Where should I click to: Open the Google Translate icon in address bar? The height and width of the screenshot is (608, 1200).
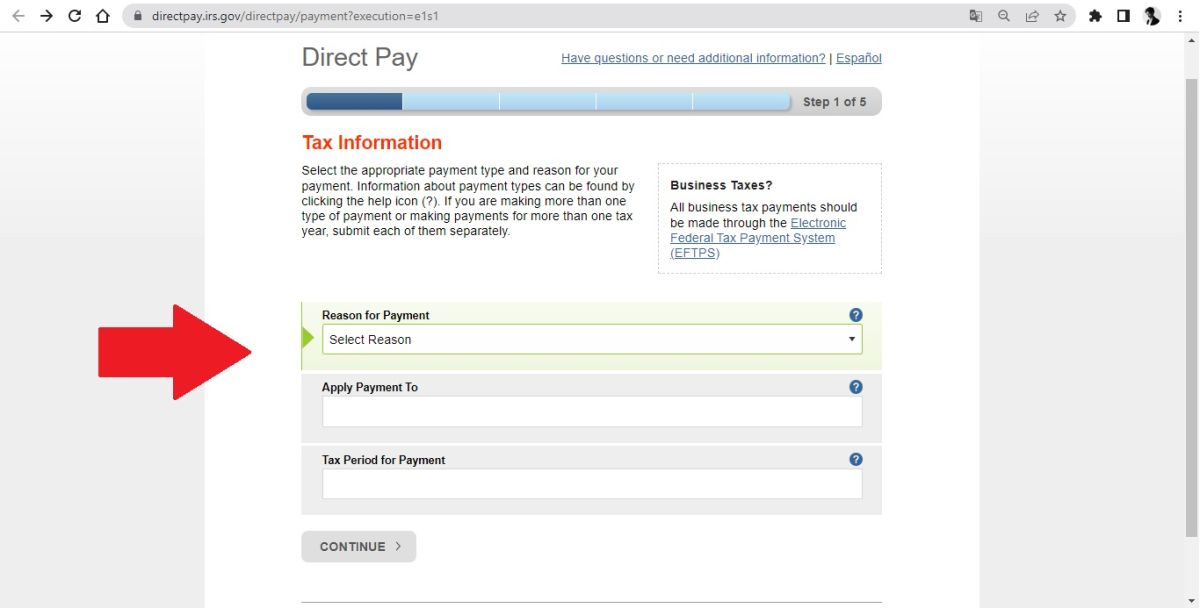(976, 16)
